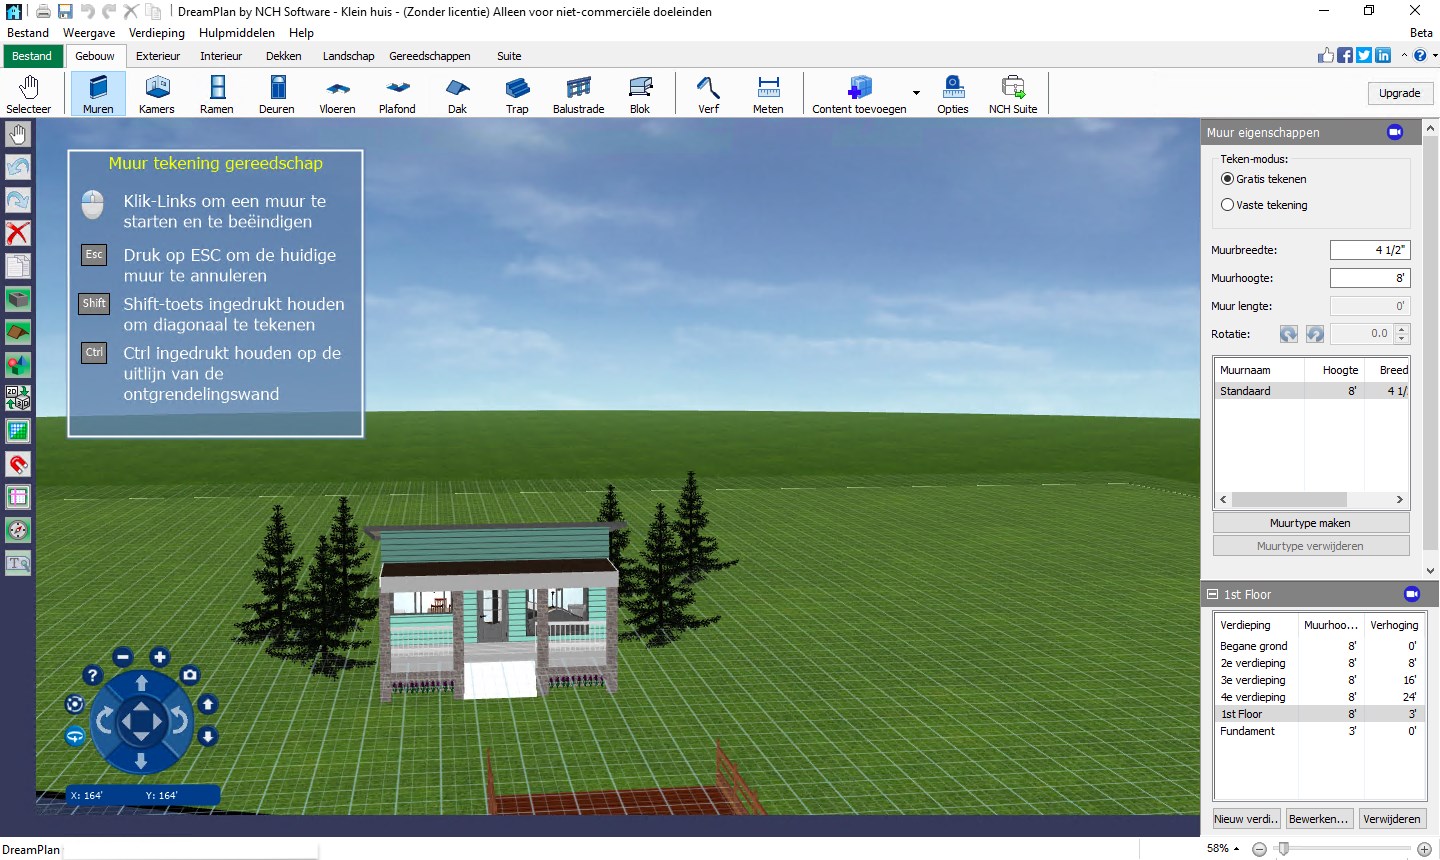Enable the magnet snap tool
The height and width of the screenshot is (860, 1440).
17,464
